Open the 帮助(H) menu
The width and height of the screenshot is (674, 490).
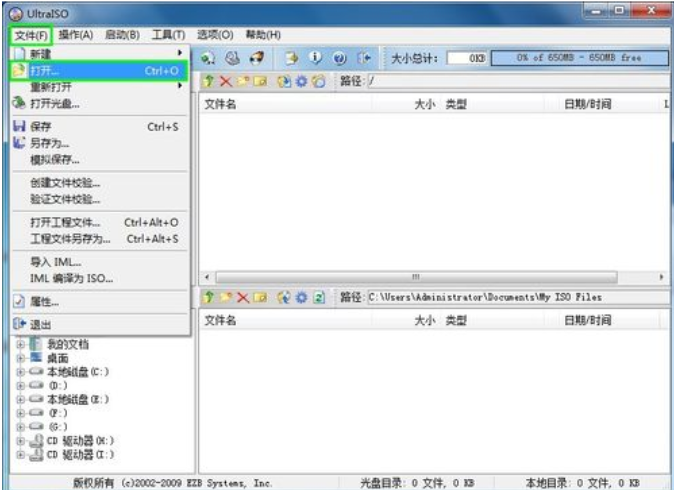pos(263,35)
